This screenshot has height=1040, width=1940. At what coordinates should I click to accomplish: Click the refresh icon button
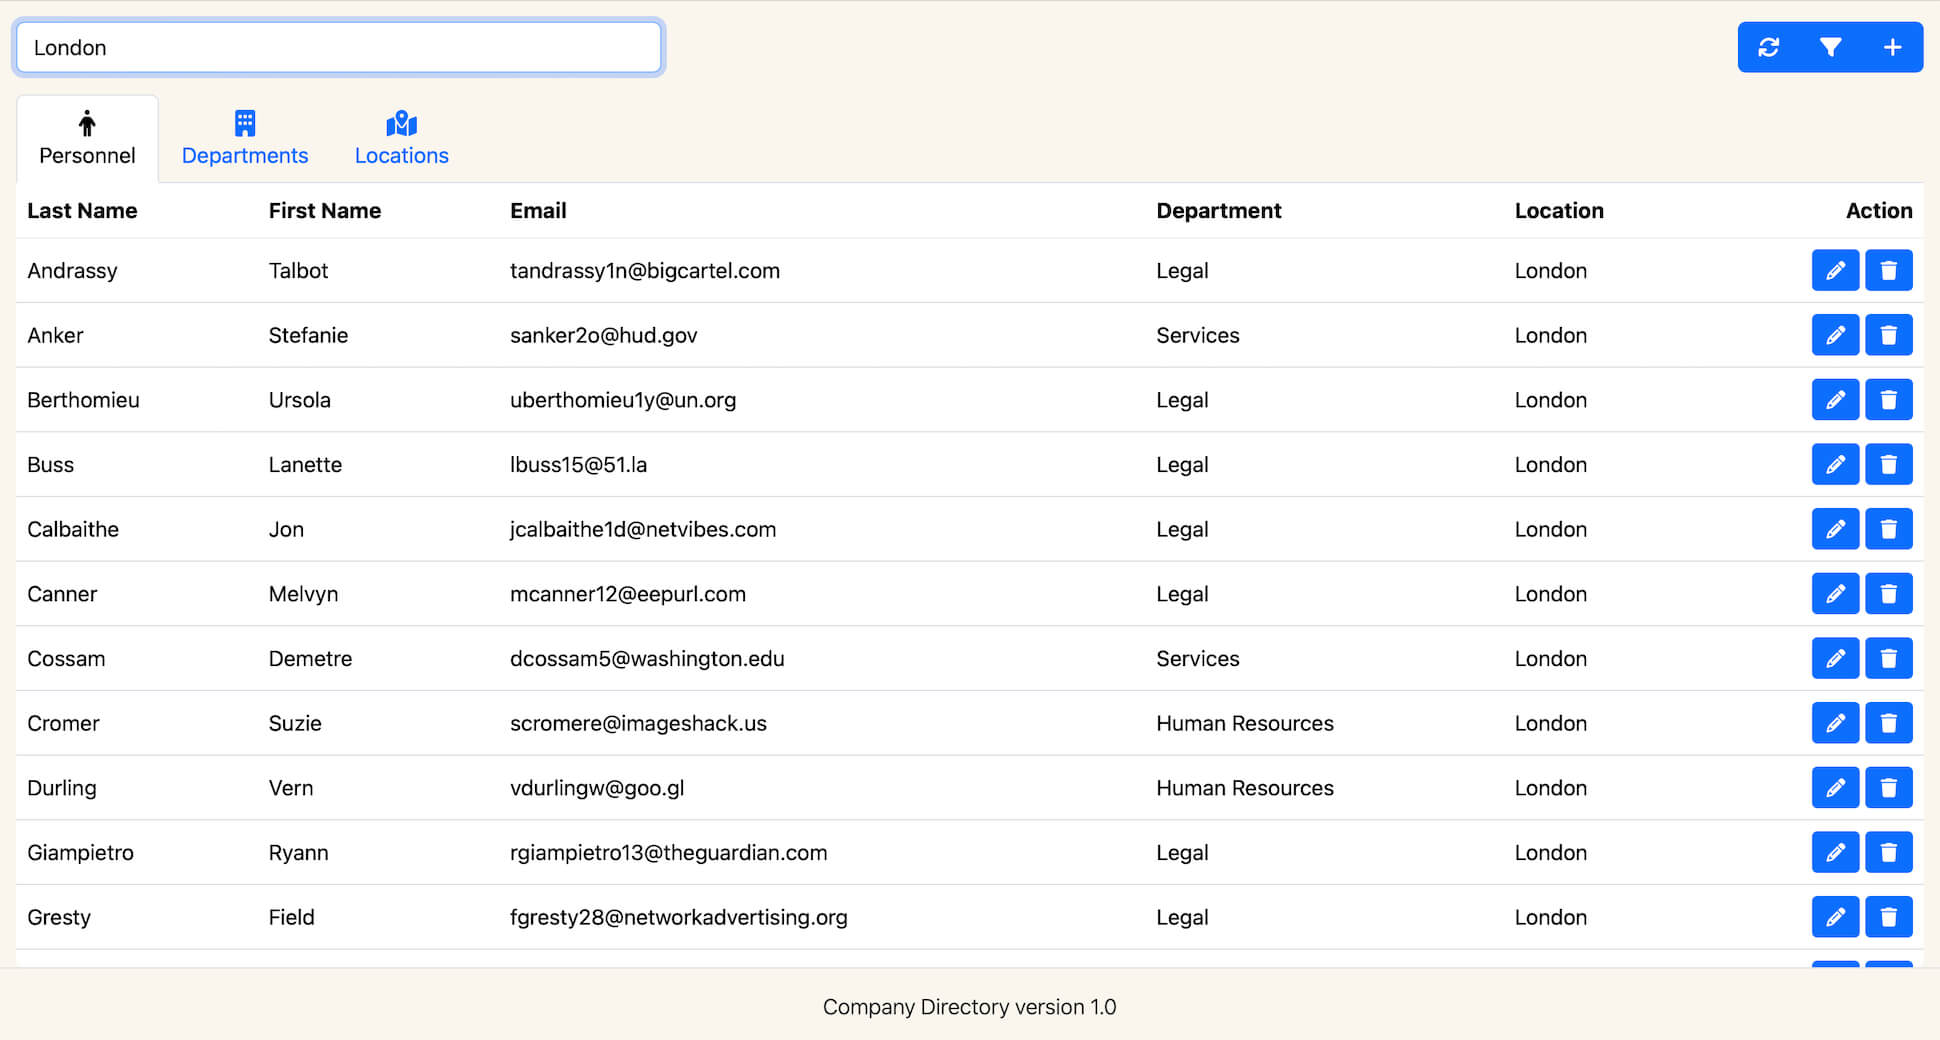(1768, 47)
